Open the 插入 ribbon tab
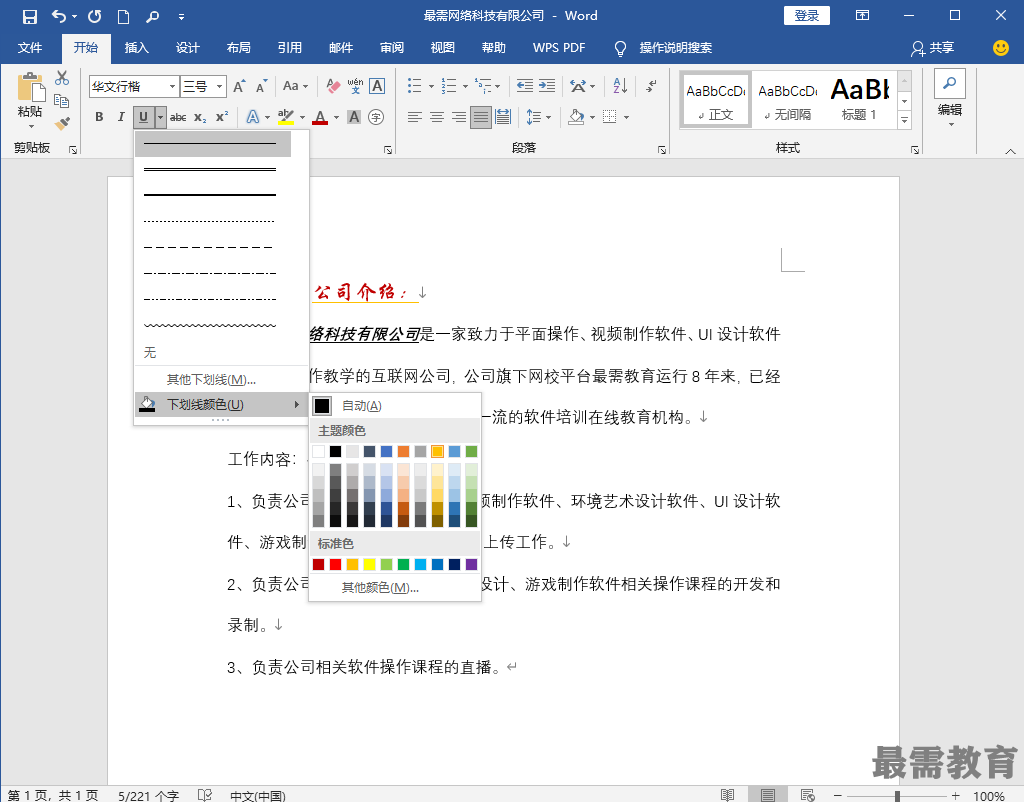The height and width of the screenshot is (802, 1024). pos(136,48)
